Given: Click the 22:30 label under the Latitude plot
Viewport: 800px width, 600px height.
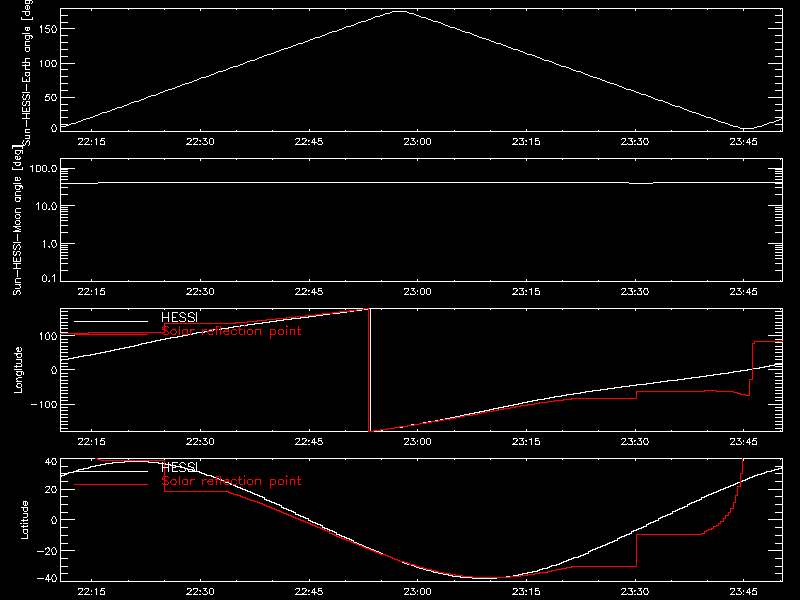Looking at the screenshot, I should [x=200, y=592].
